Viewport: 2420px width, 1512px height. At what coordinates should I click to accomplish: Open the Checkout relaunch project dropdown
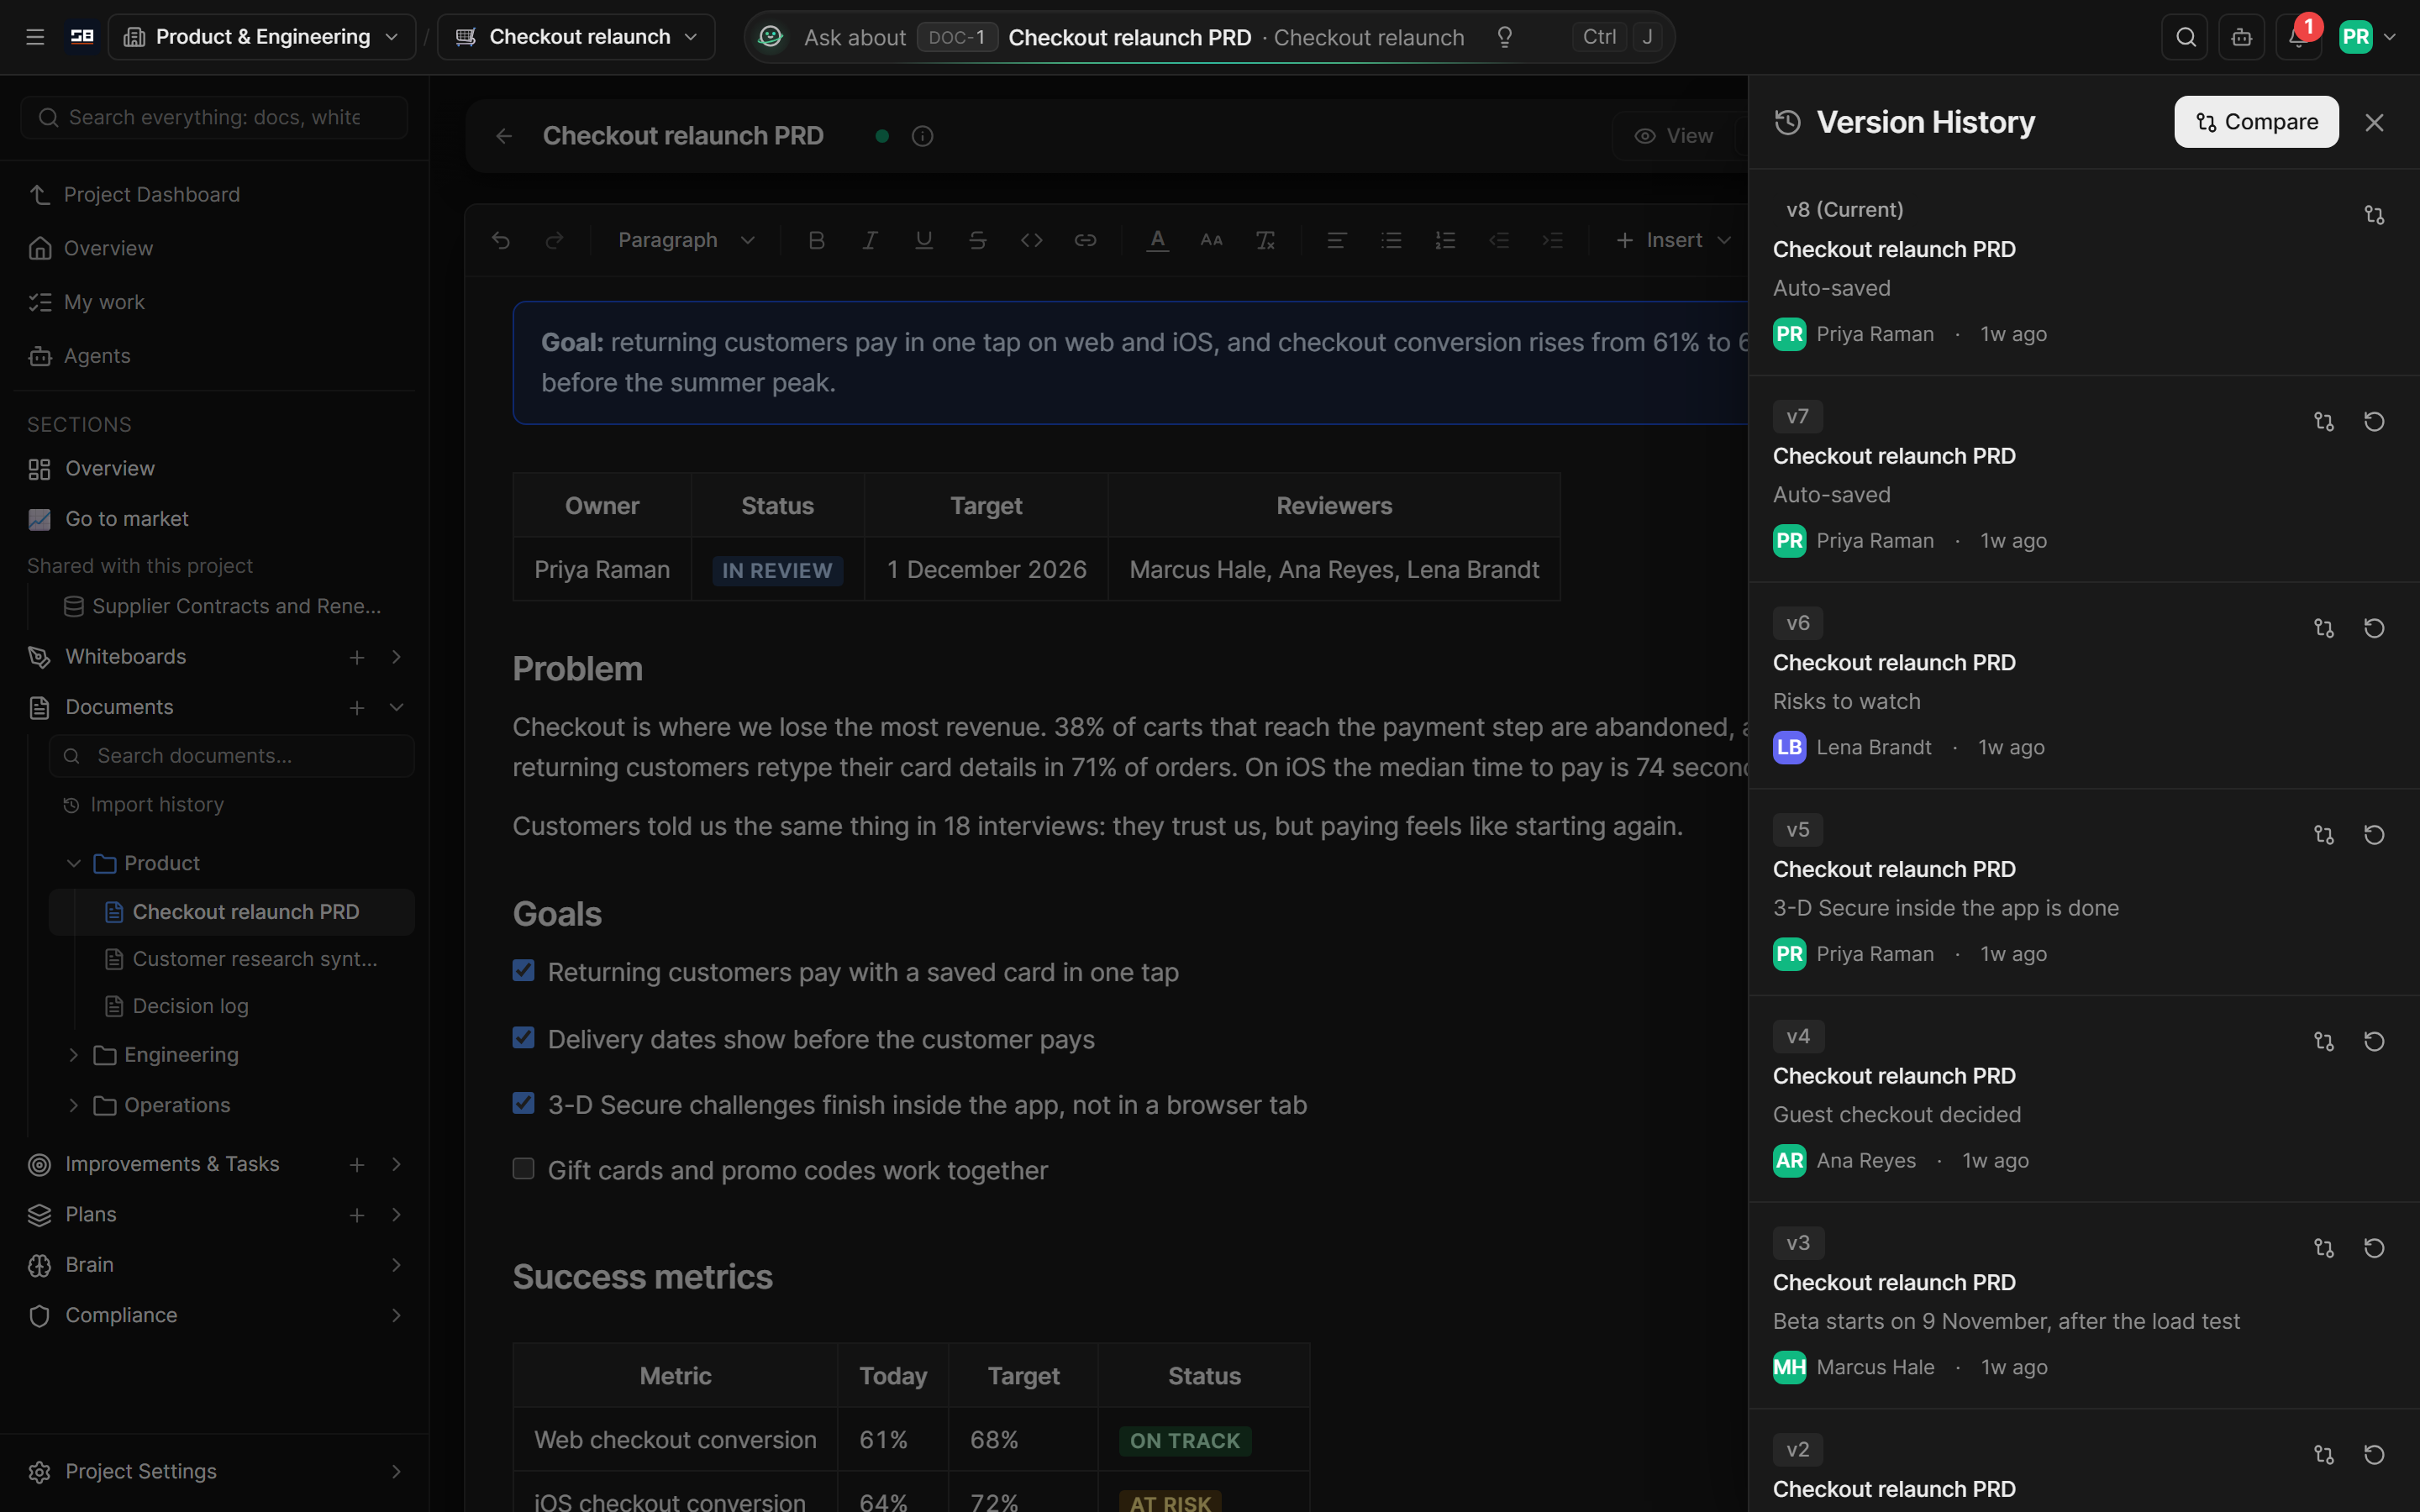click(x=577, y=37)
